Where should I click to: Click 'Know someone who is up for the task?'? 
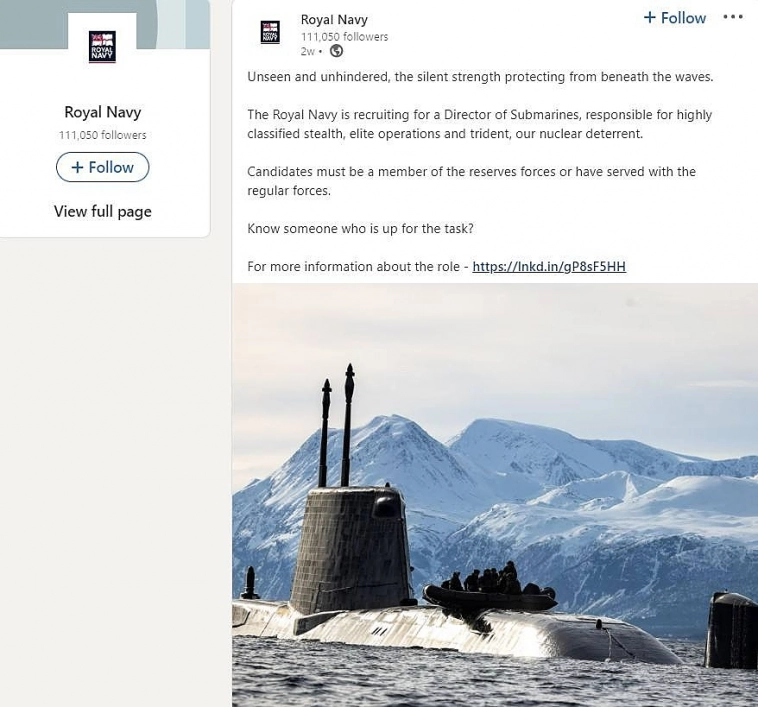pos(360,229)
